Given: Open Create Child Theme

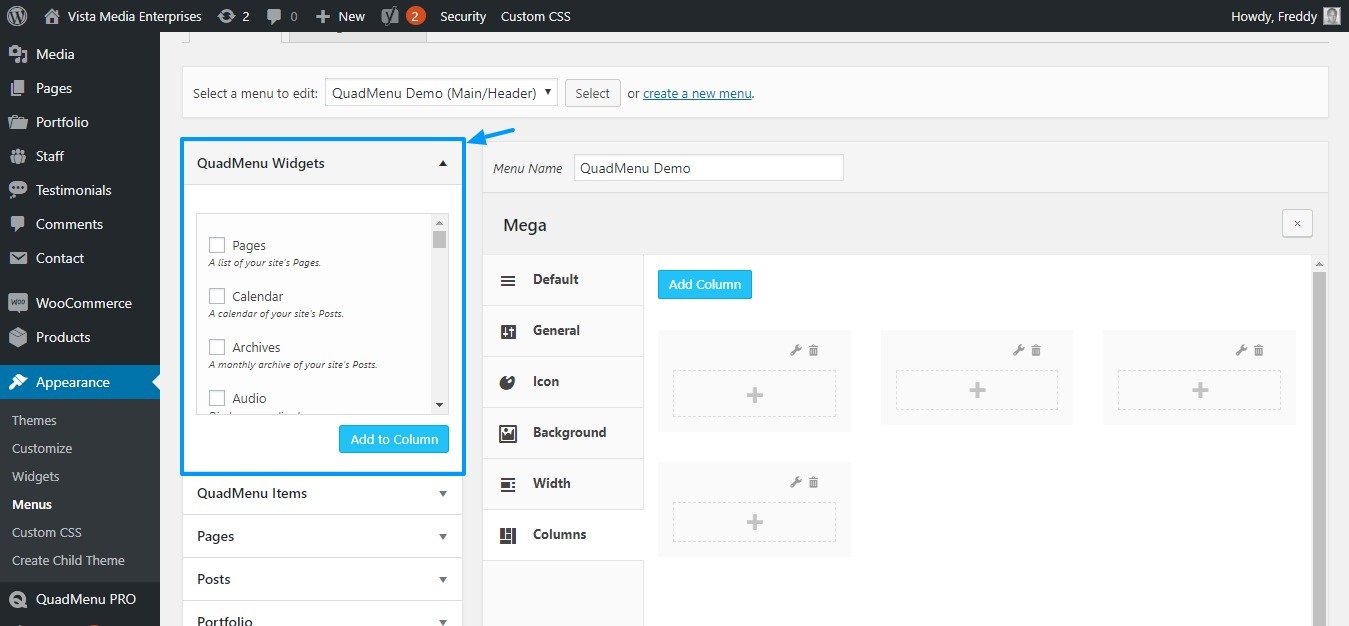Looking at the screenshot, I should click(68, 560).
